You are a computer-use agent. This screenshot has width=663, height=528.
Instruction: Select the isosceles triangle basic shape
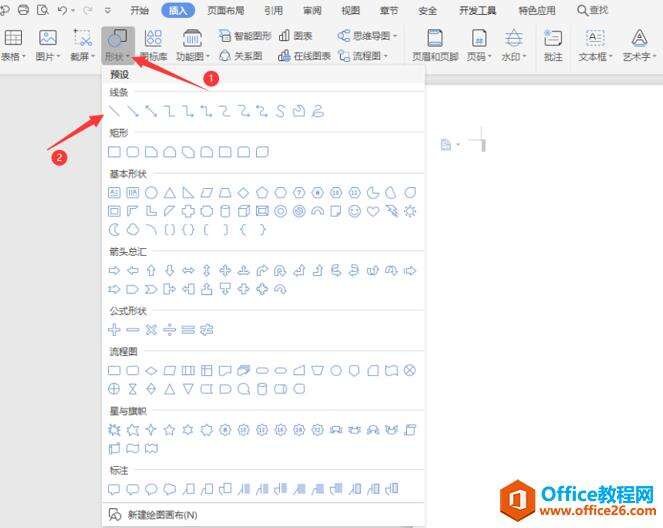pos(170,193)
